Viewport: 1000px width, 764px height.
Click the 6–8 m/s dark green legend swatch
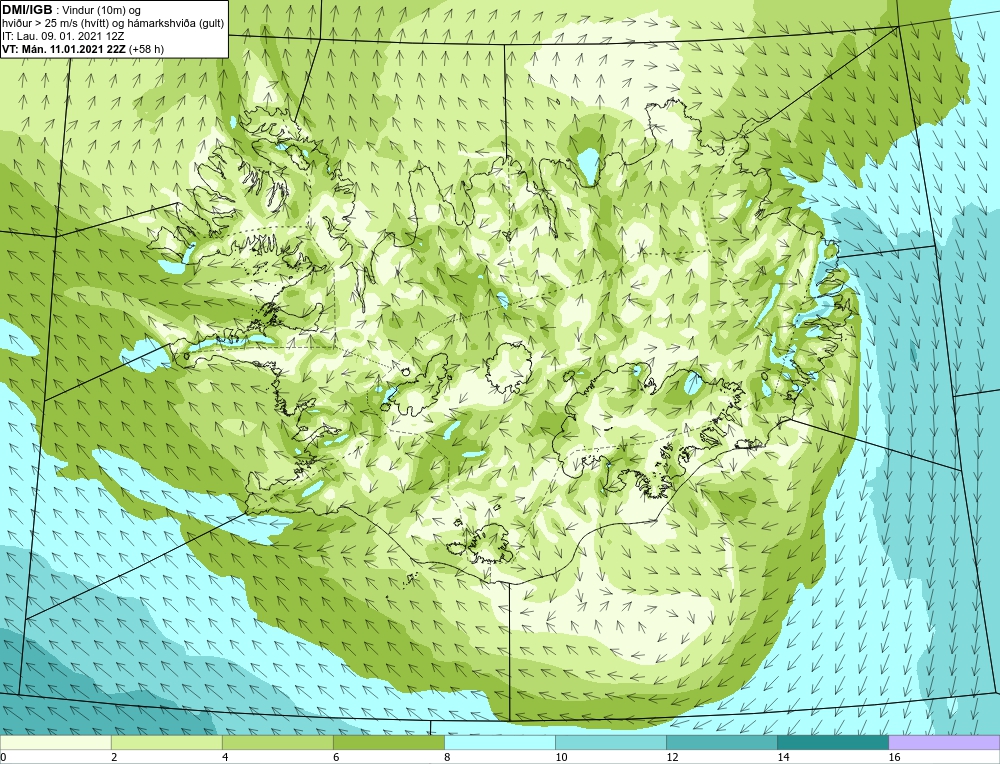pyautogui.click(x=389, y=743)
